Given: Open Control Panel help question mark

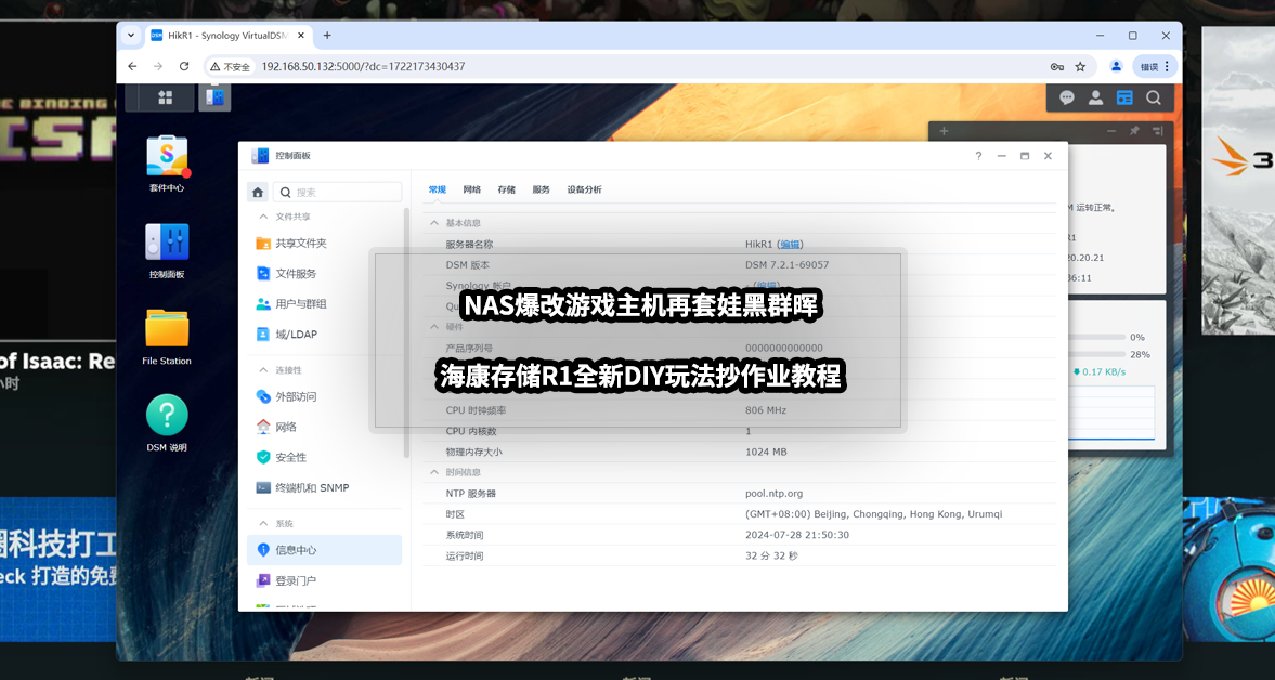Looking at the screenshot, I should [978, 156].
